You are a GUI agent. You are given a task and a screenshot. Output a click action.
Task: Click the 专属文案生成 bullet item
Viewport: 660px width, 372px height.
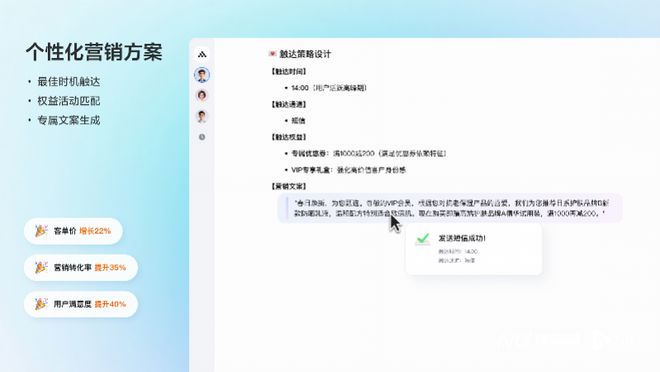pos(69,120)
